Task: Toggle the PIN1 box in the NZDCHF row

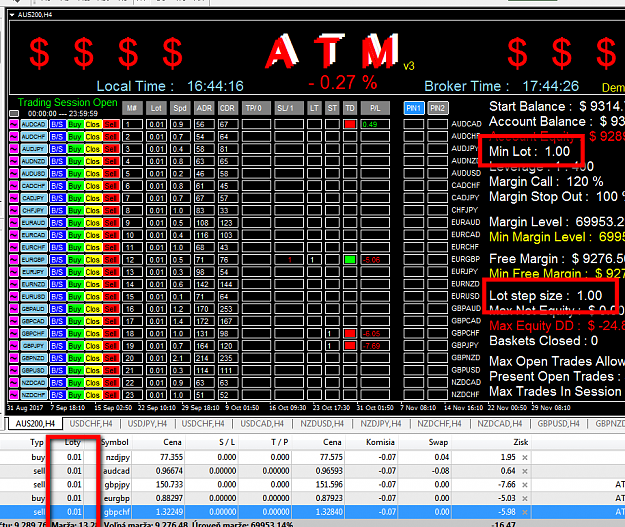Action: tap(414, 395)
